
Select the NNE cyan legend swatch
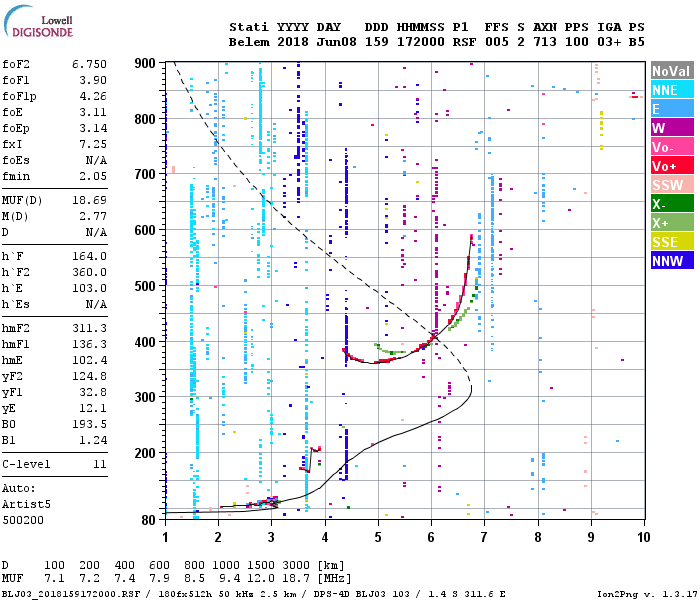click(672, 90)
